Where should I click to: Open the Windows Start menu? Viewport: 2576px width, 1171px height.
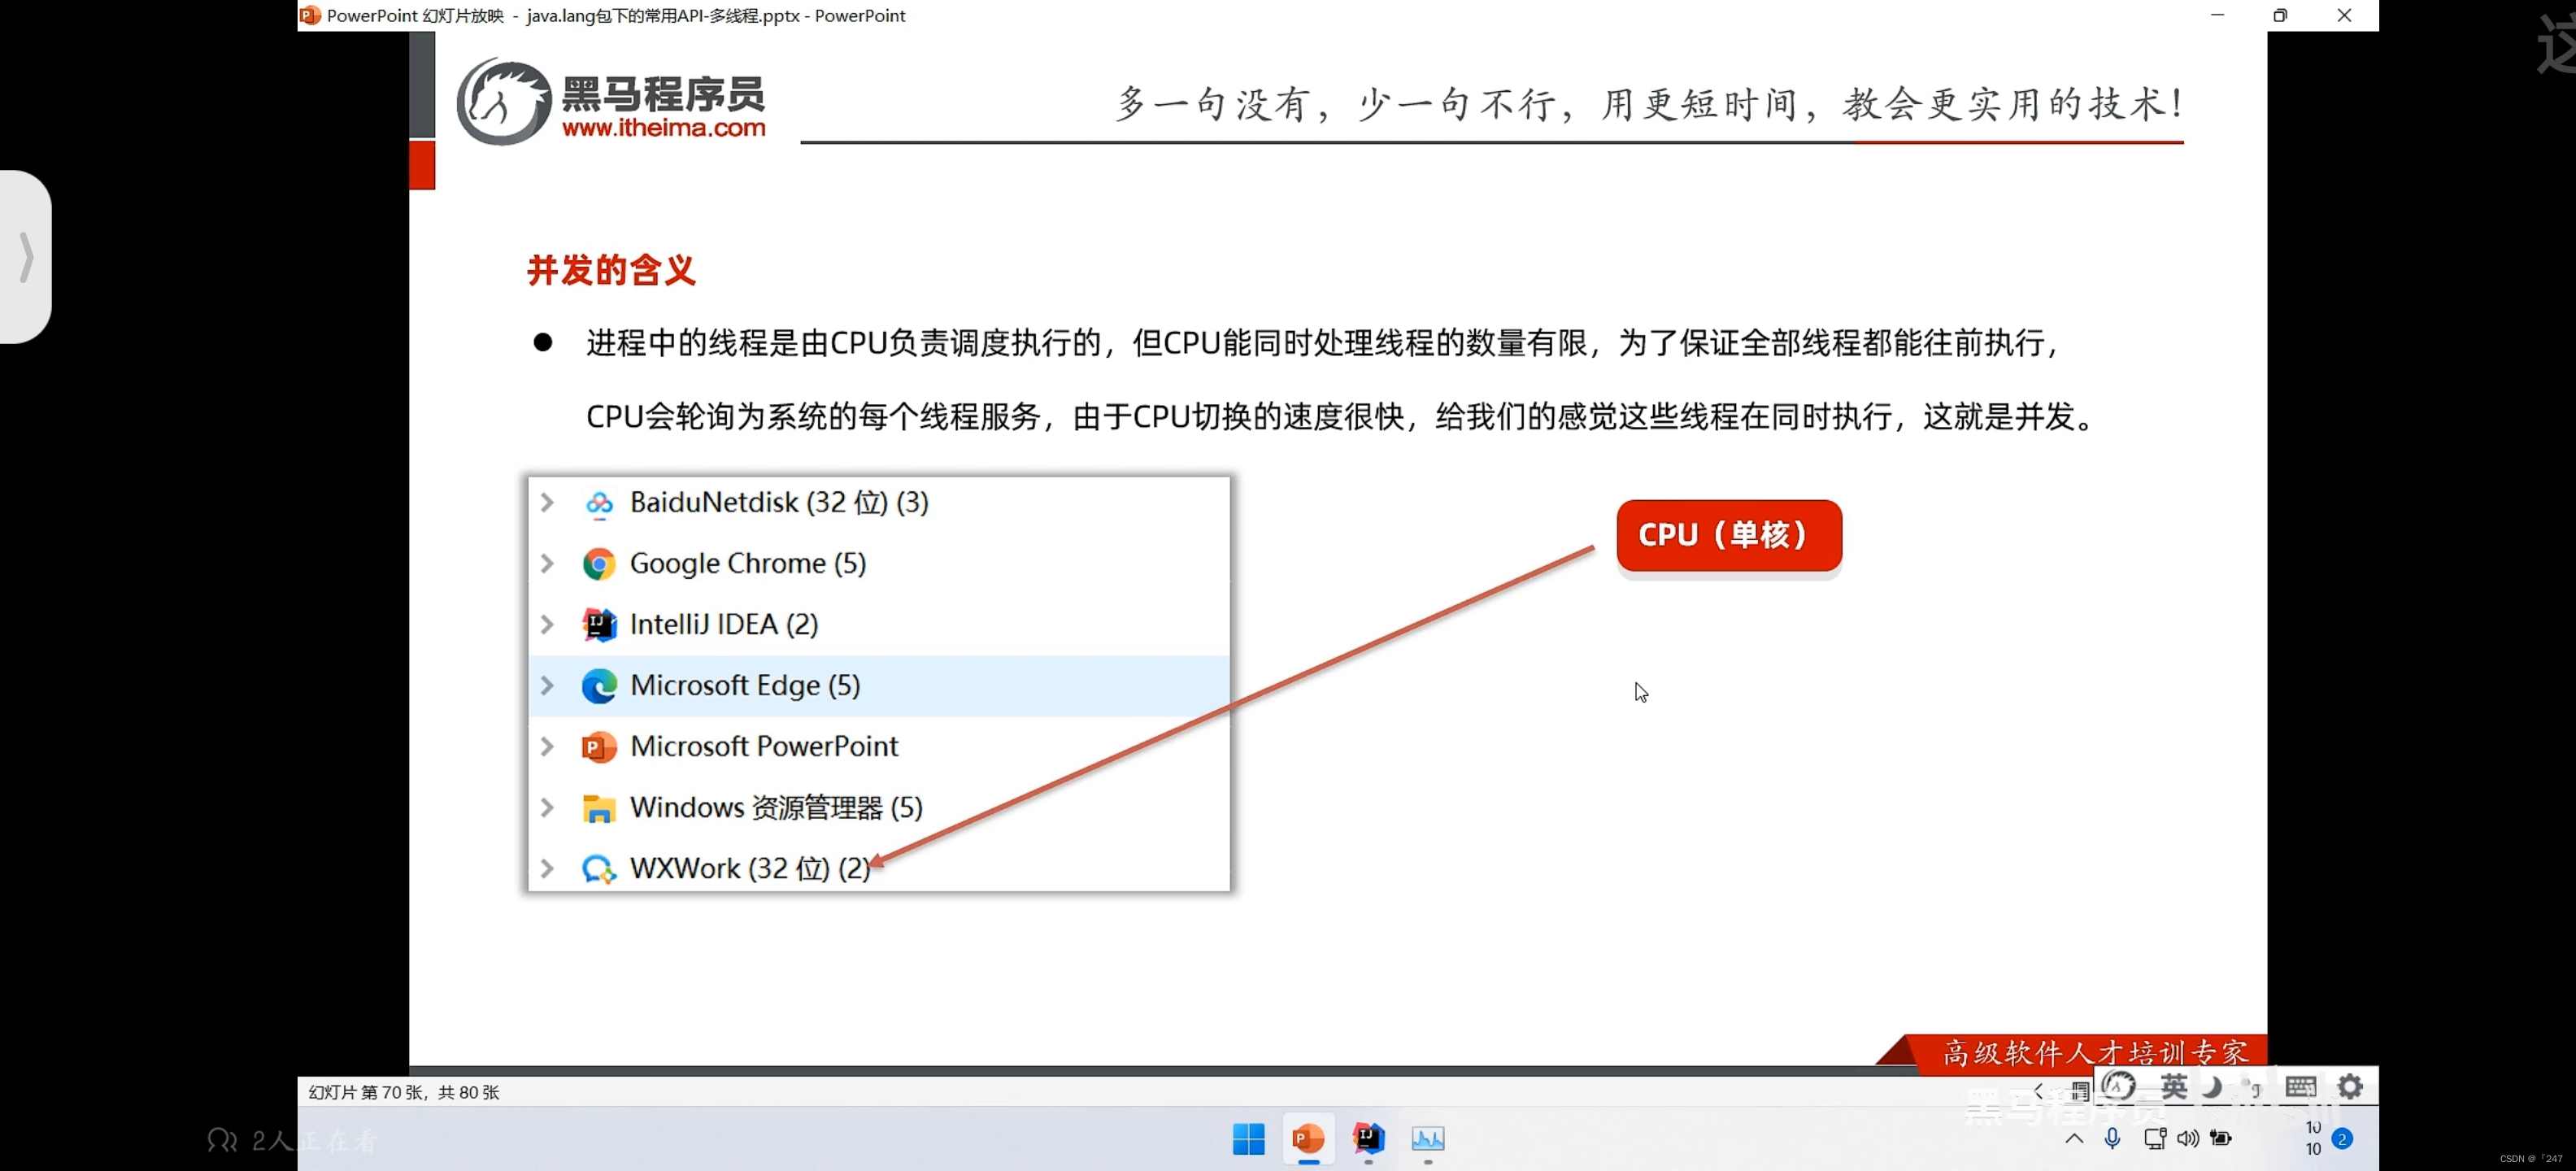tap(1248, 1138)
